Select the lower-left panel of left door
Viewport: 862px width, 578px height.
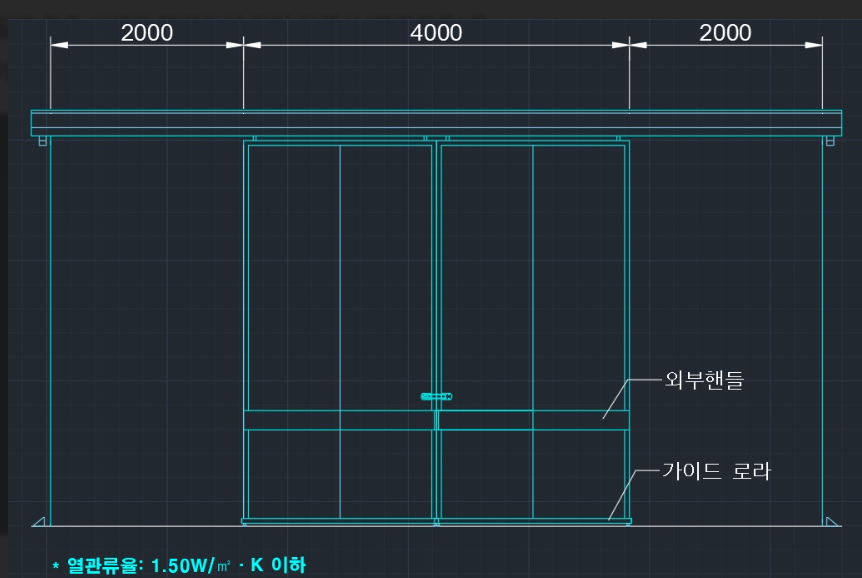[294, 473]
